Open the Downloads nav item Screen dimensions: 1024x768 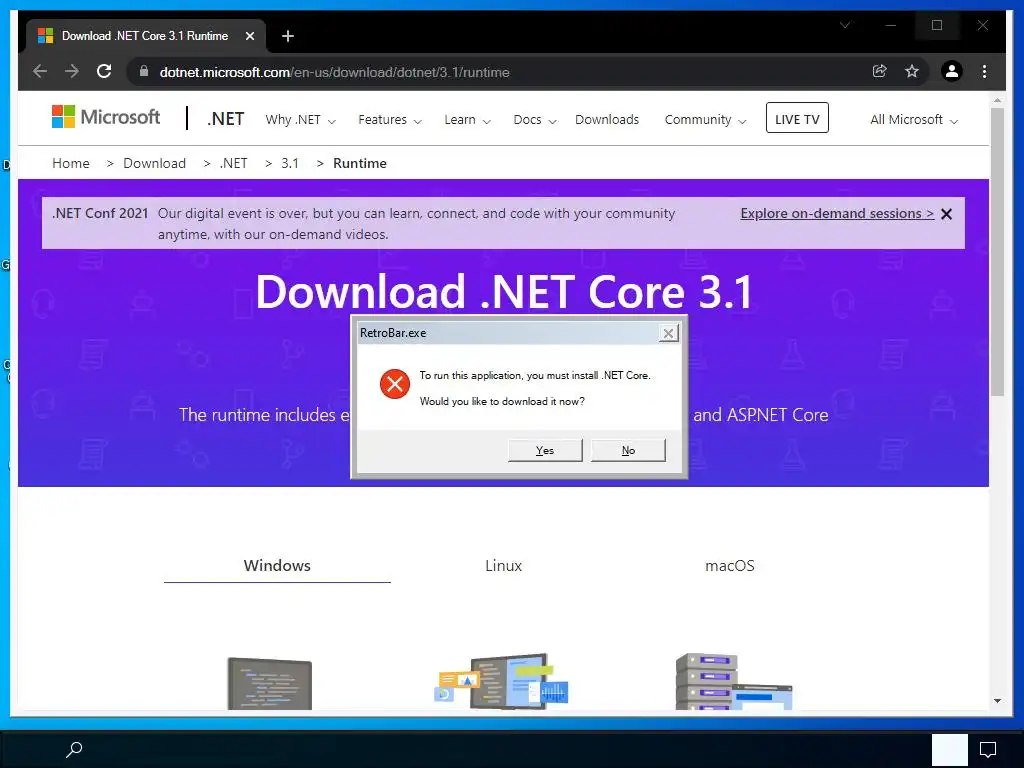tap(607, 120)
